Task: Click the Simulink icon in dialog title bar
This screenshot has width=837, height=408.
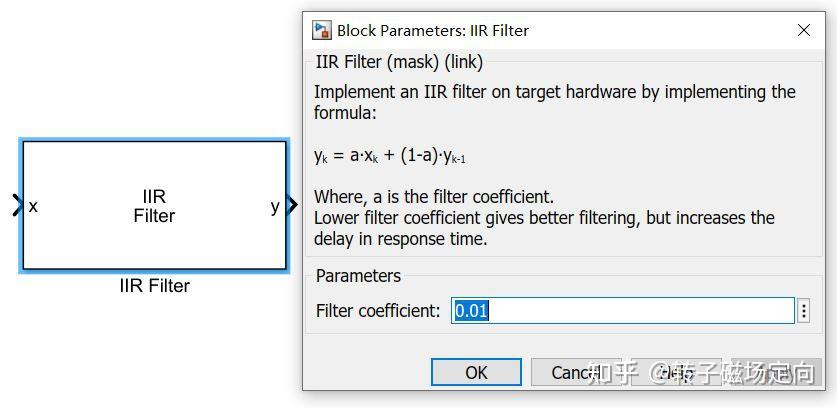Action: point(322,30)
